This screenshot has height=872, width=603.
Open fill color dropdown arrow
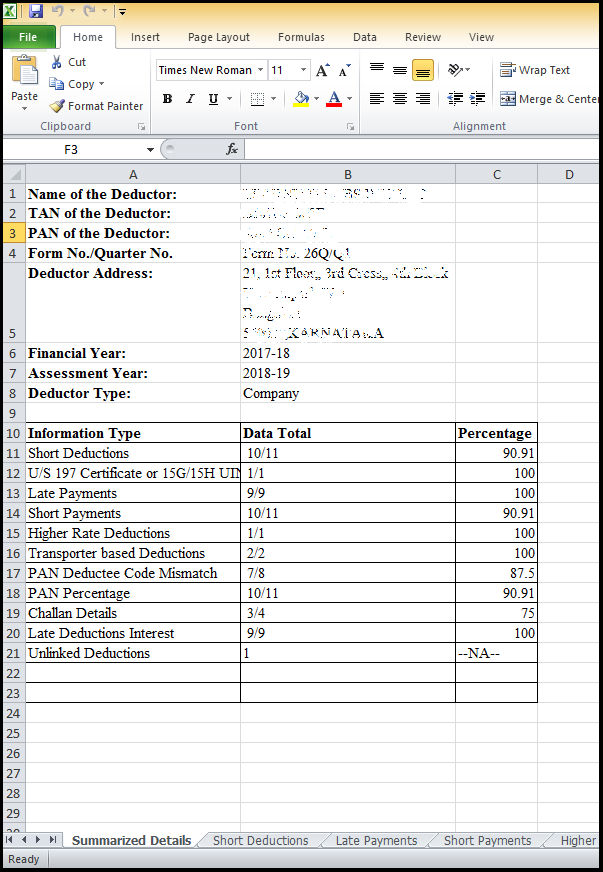[317, 99]
